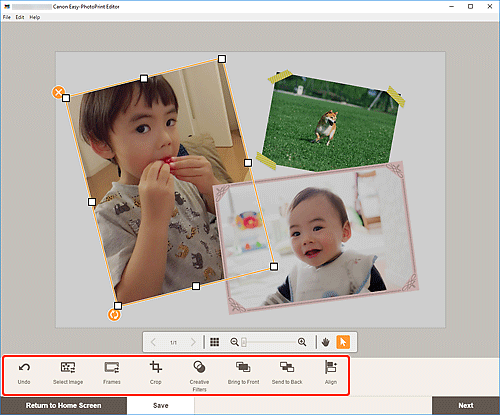Click the Next button
Screen dimensions: 500x415
pos(466,405)
